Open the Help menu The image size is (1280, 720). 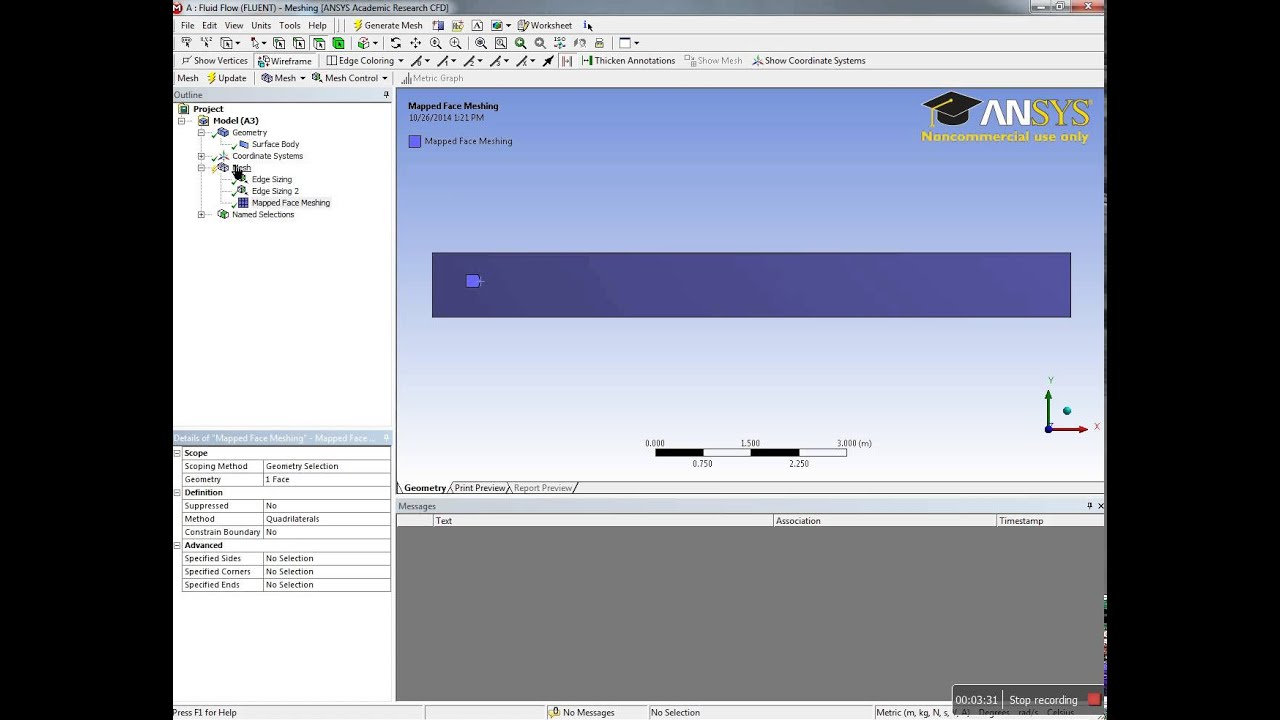click(317, 25)
